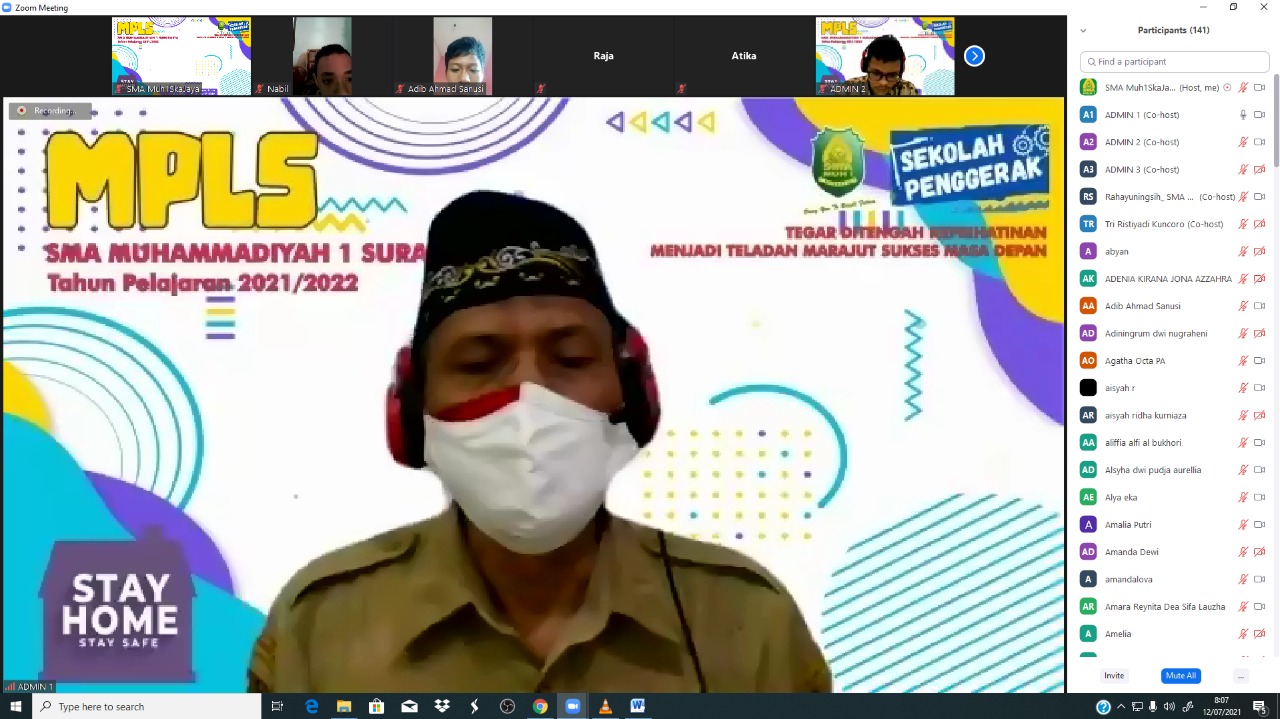Click ADMIN 2 muted microphone icon
This screenshot has height=719, width=1280.
[x=1243, y=142]
